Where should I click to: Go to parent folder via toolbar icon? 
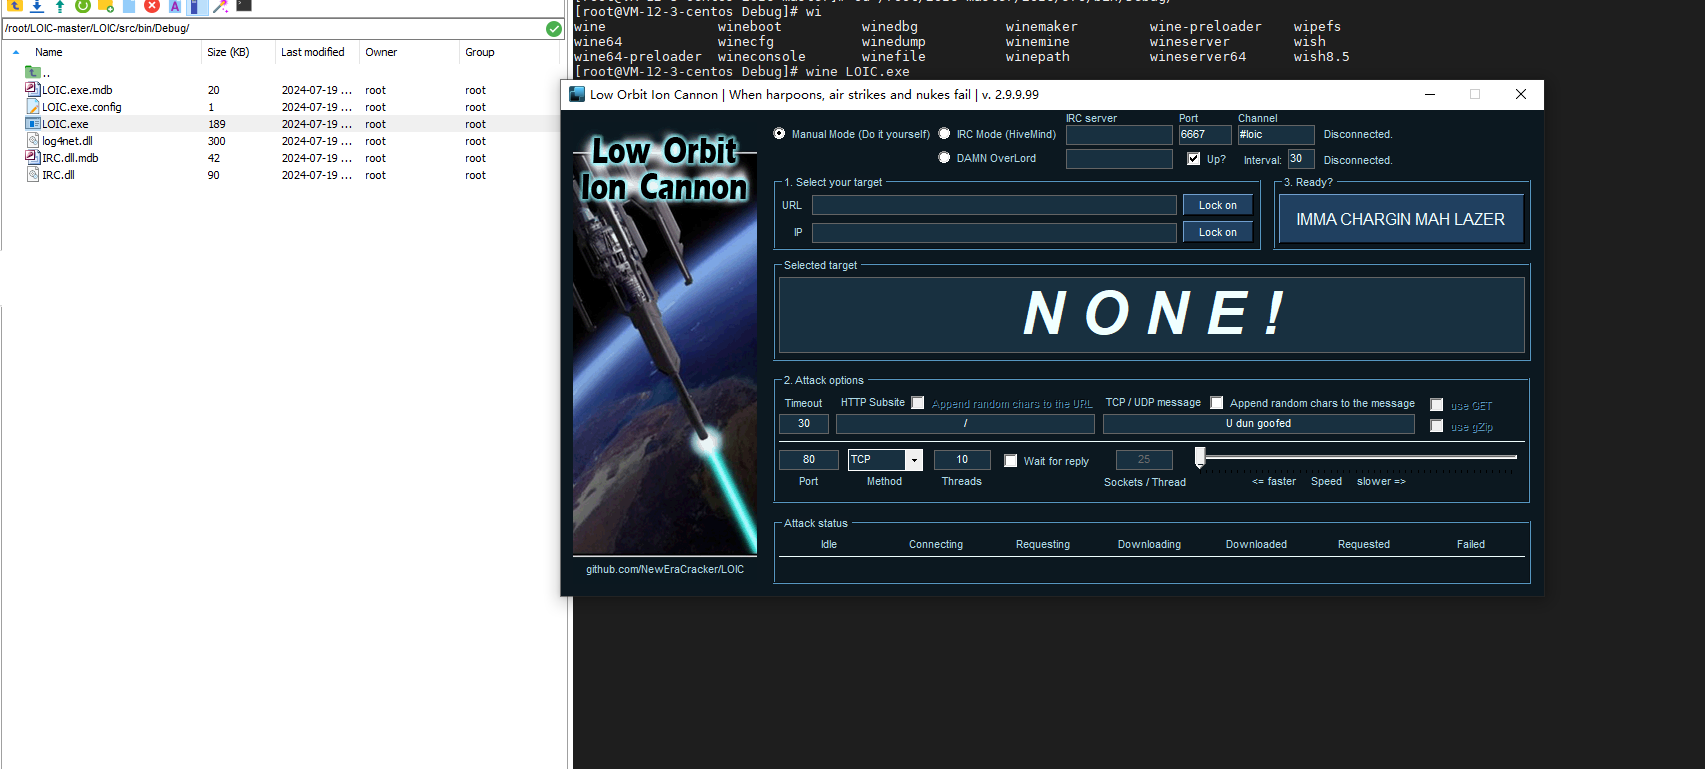point(14,5)
